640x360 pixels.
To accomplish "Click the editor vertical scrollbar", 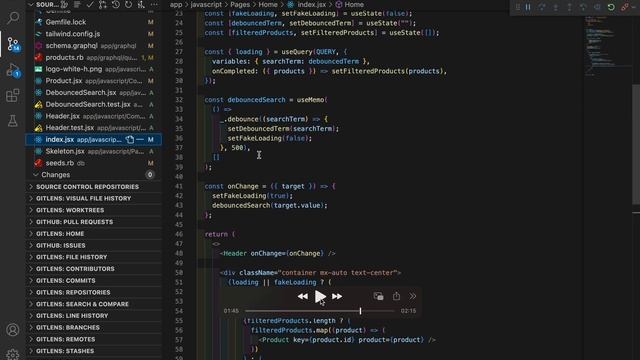I will pyautogui.click(x=636, y=144).
